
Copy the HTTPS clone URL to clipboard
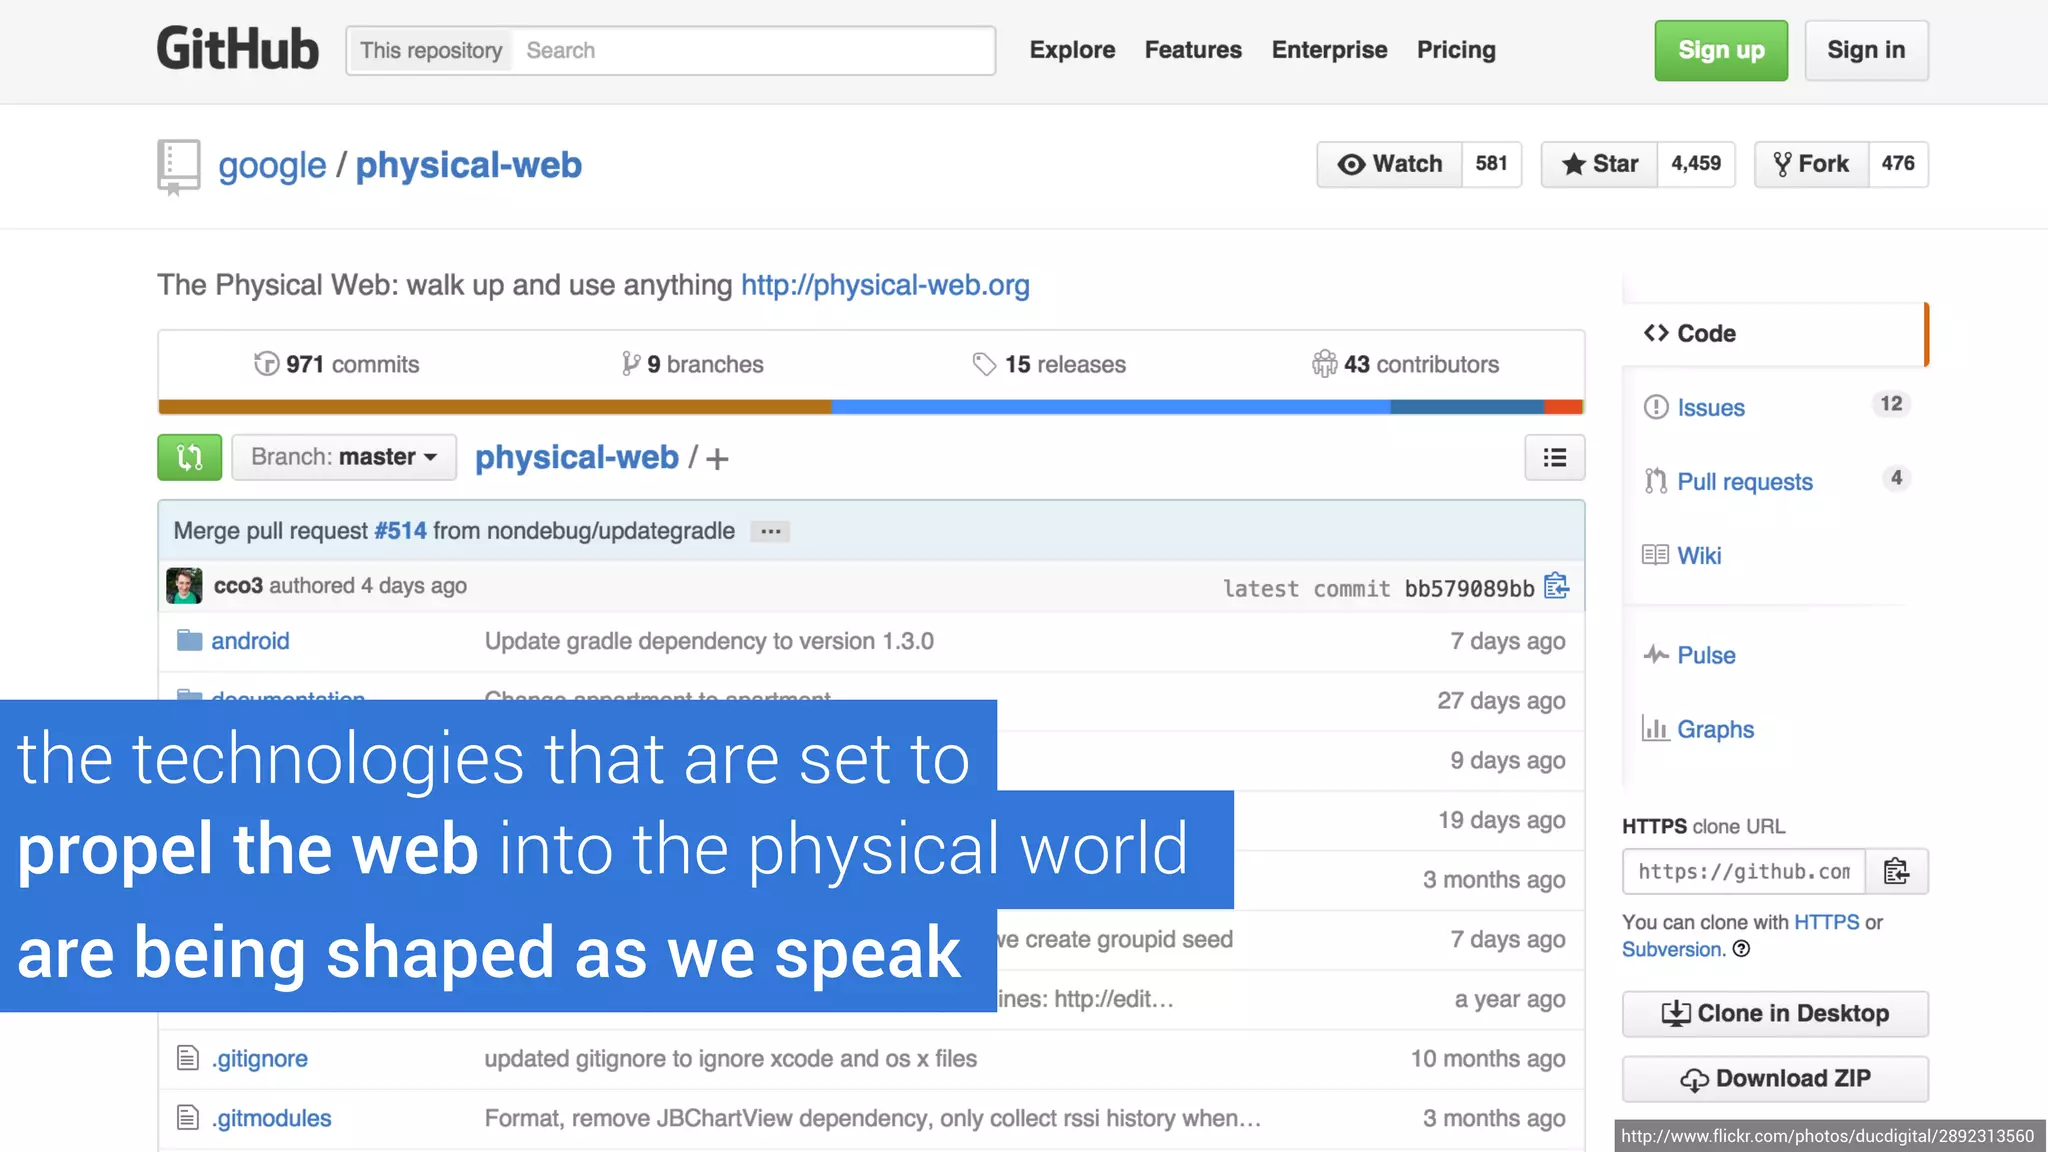pos(1897,871)
